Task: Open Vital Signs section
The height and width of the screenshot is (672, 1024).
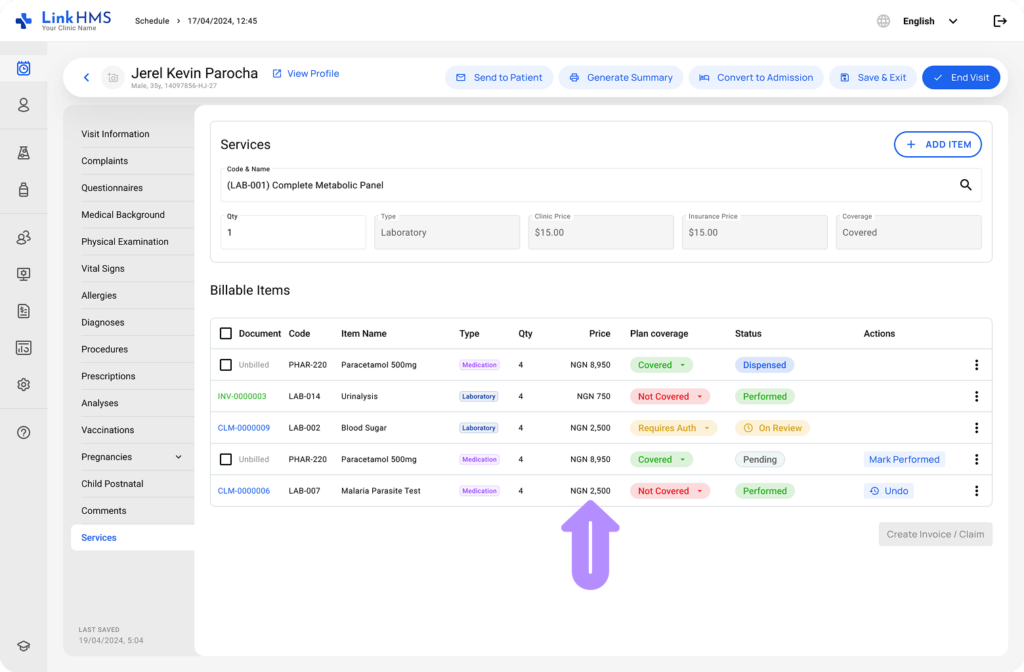Action: [103, 268]
